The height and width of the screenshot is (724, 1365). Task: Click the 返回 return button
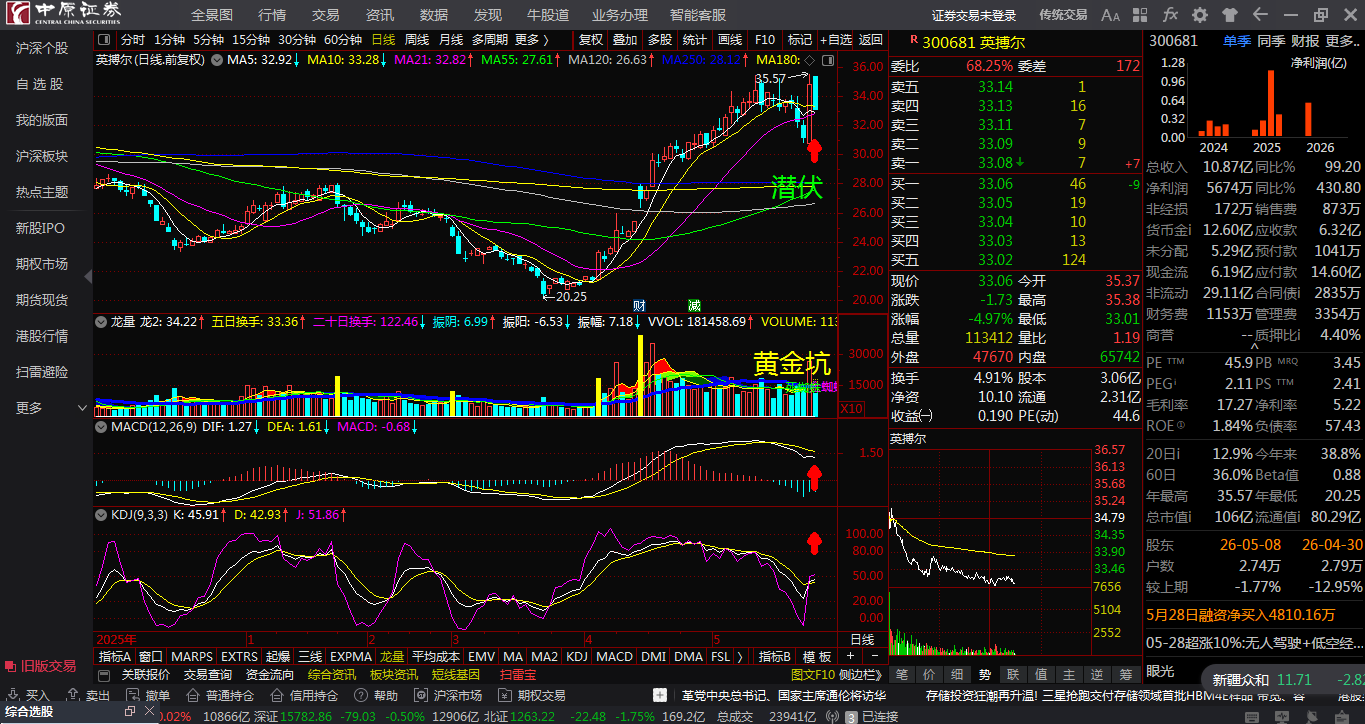click(872, 40)
